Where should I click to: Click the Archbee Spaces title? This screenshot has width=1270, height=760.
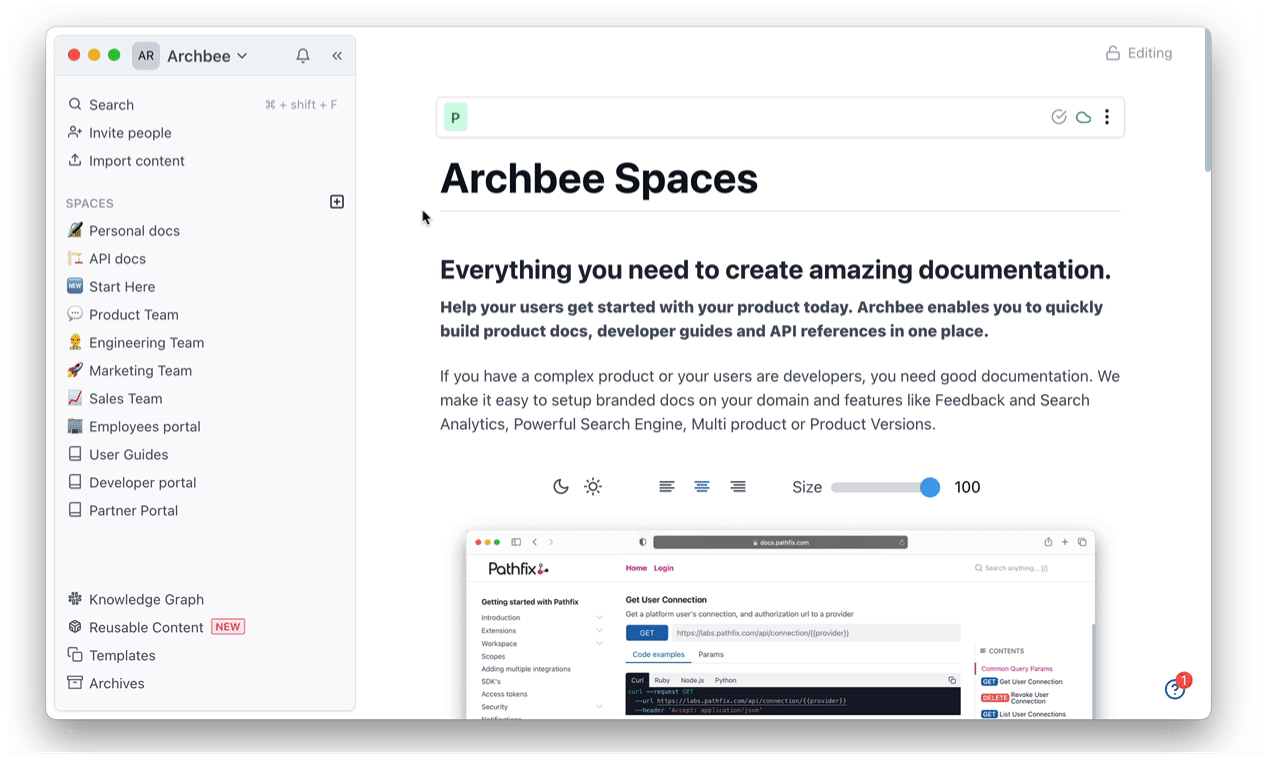pyautogui.click(x=599, y=179)
